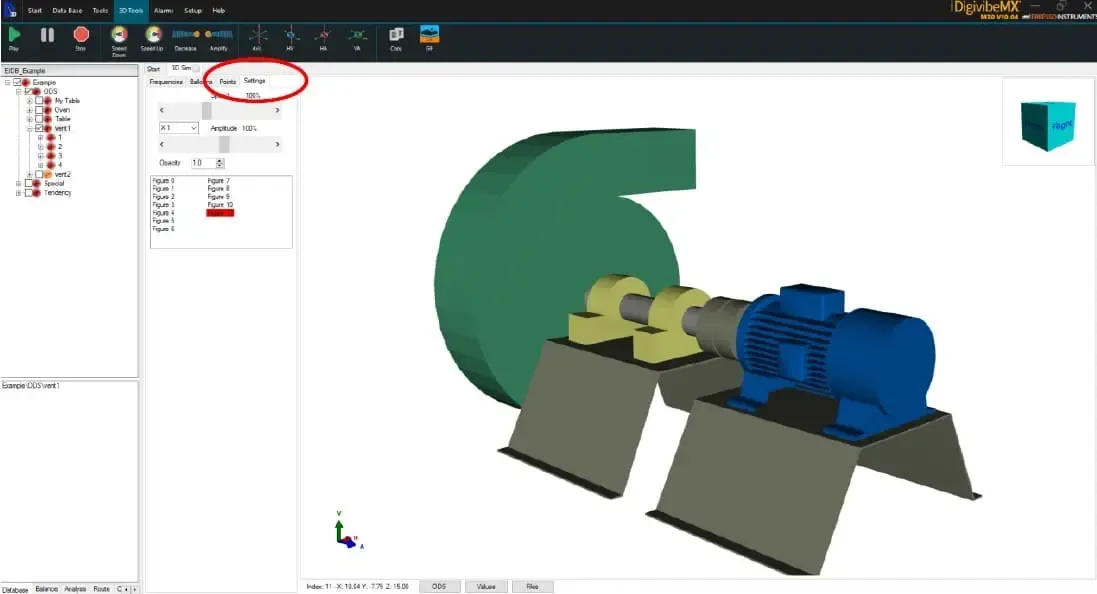Click the Amplify amplitude icon
This screenshot has width=1097, height=594.
click(x=218, y=34)
